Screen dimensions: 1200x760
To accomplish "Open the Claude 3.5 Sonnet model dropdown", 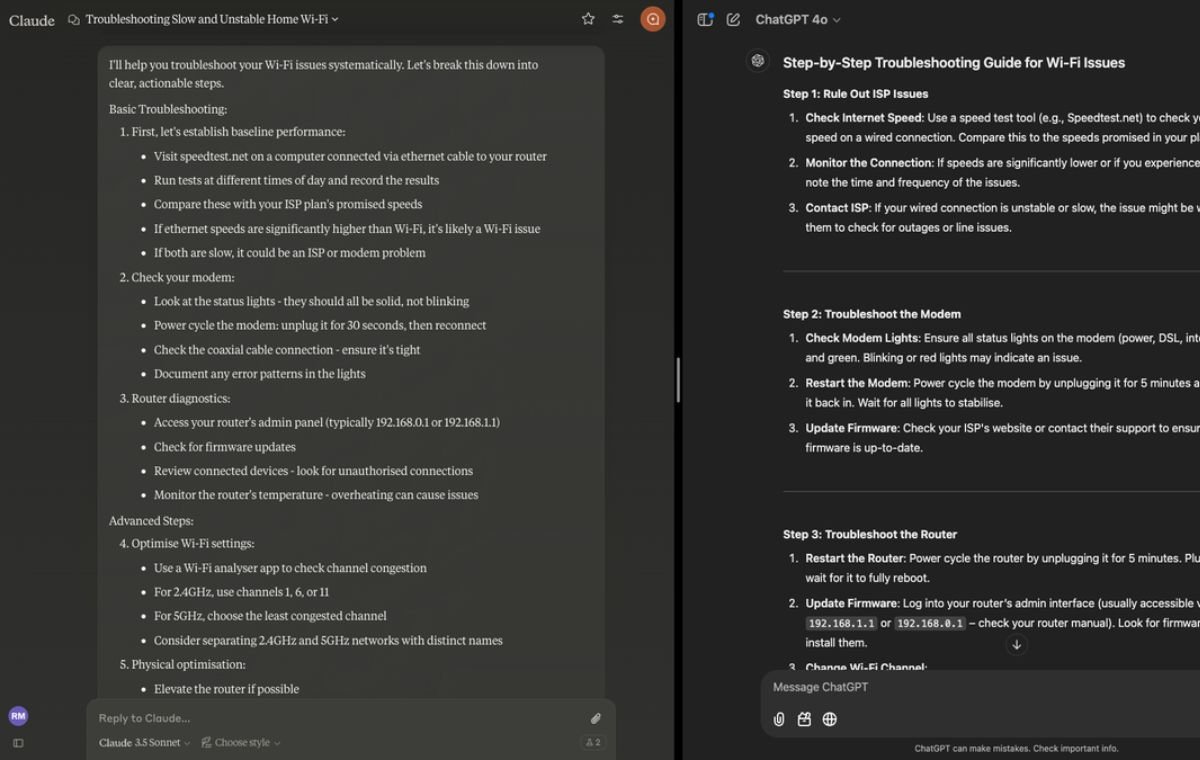I will (145, 743).
